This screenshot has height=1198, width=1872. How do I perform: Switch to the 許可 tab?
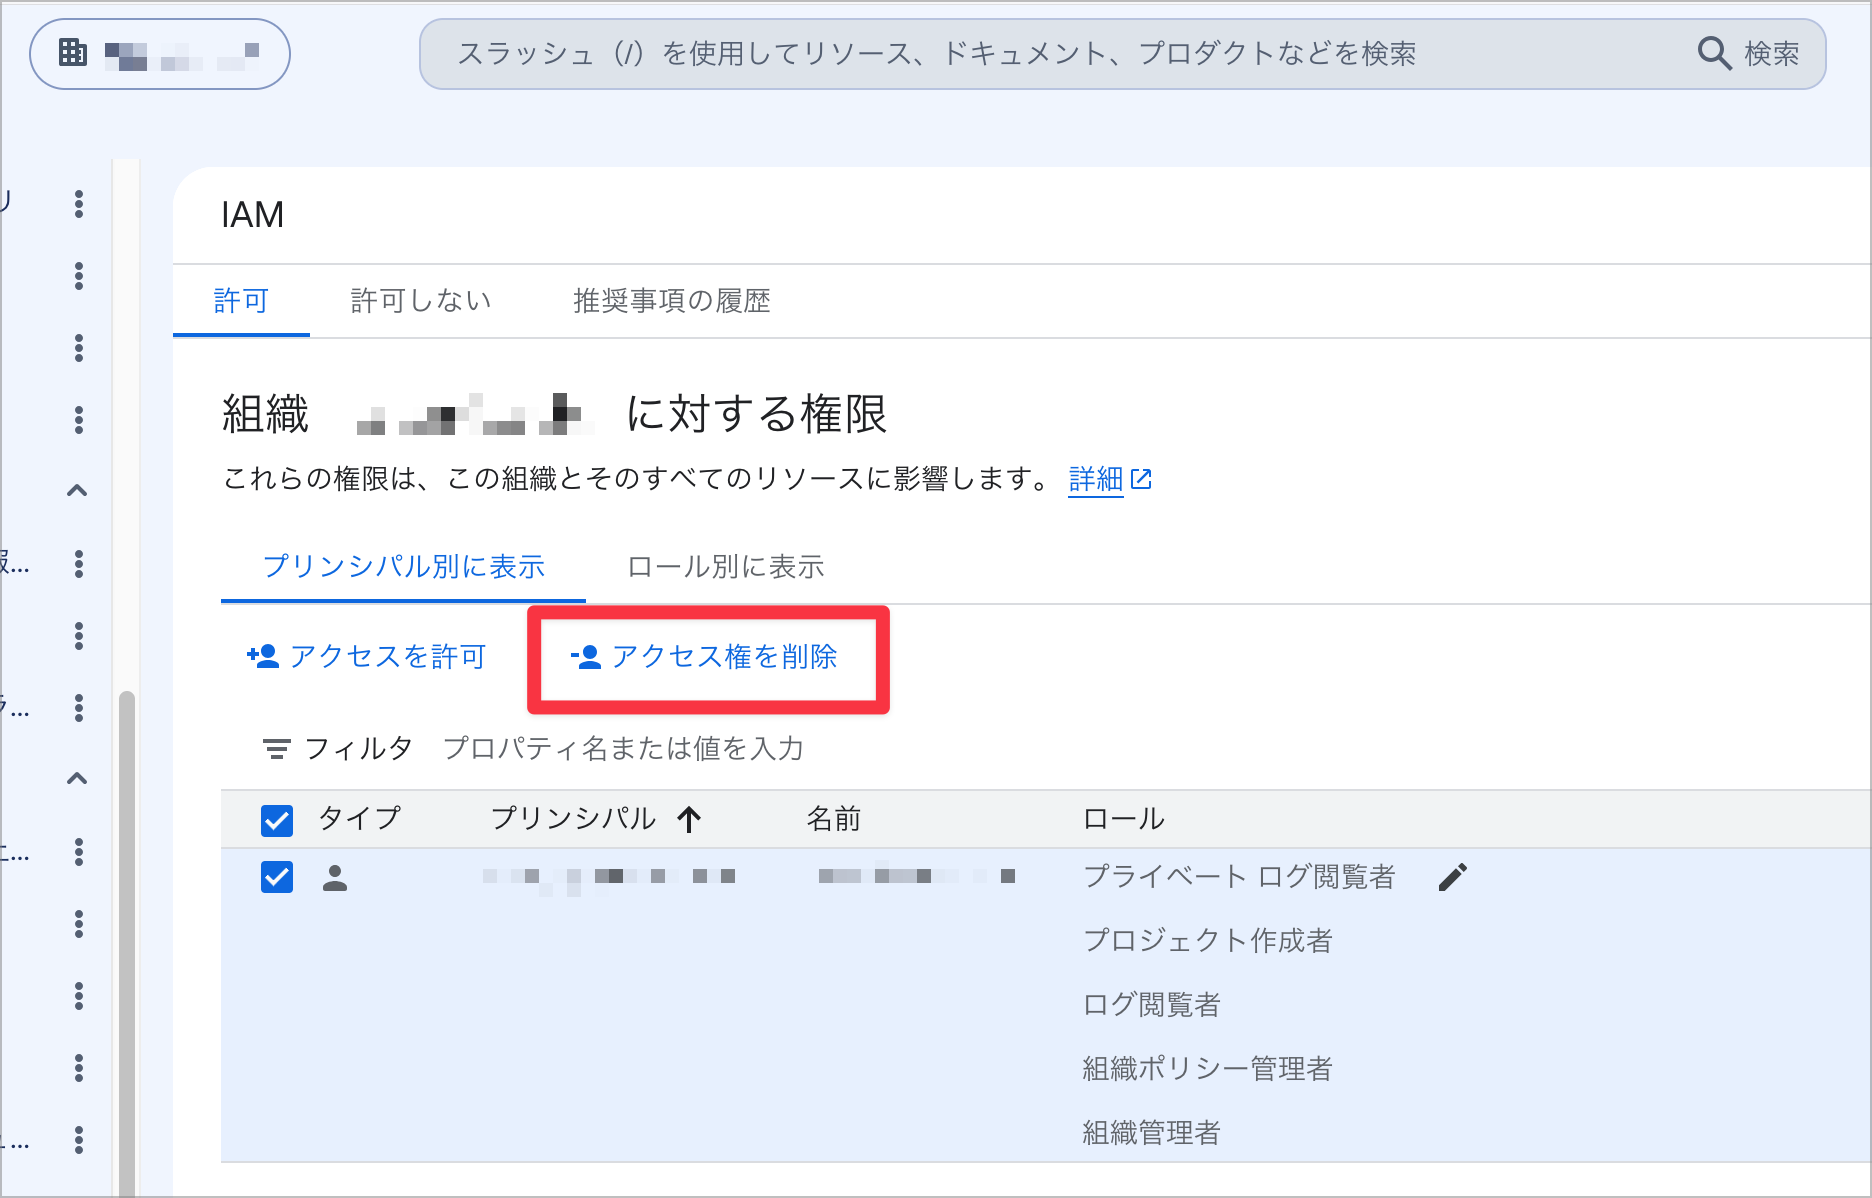pos(241,301)
